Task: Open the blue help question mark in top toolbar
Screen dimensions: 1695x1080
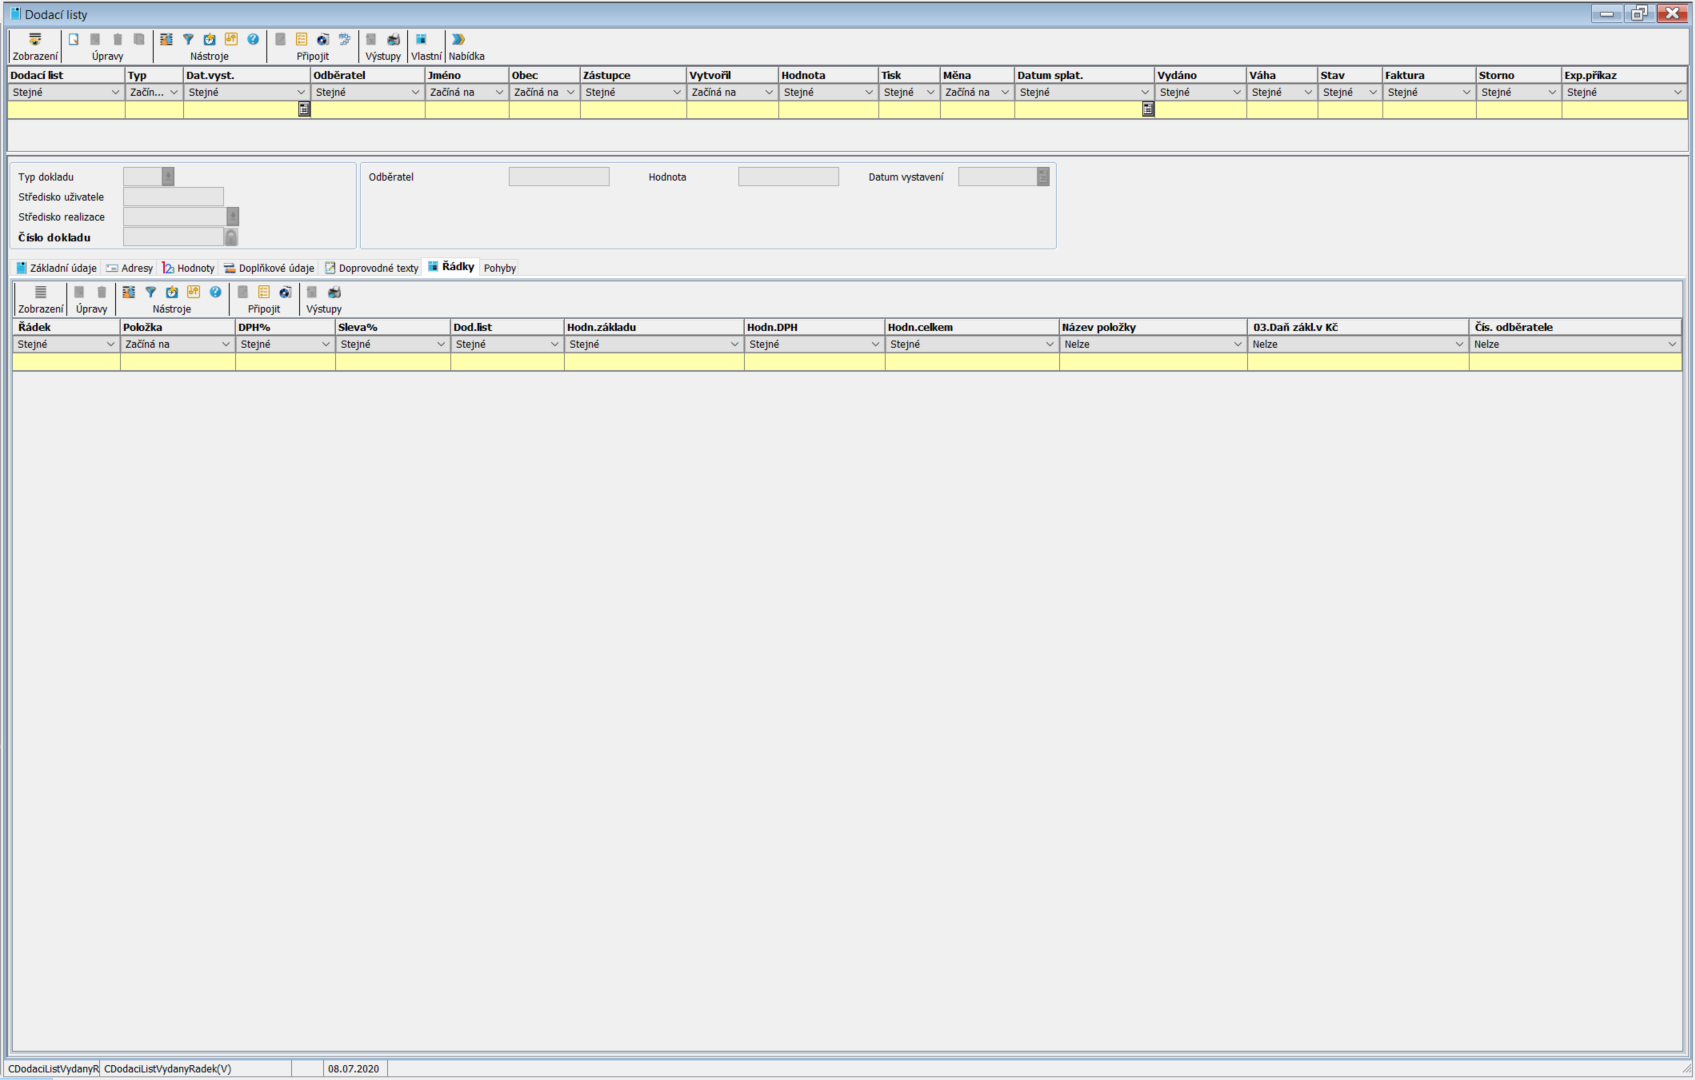Action: click(x=253, y=40)
